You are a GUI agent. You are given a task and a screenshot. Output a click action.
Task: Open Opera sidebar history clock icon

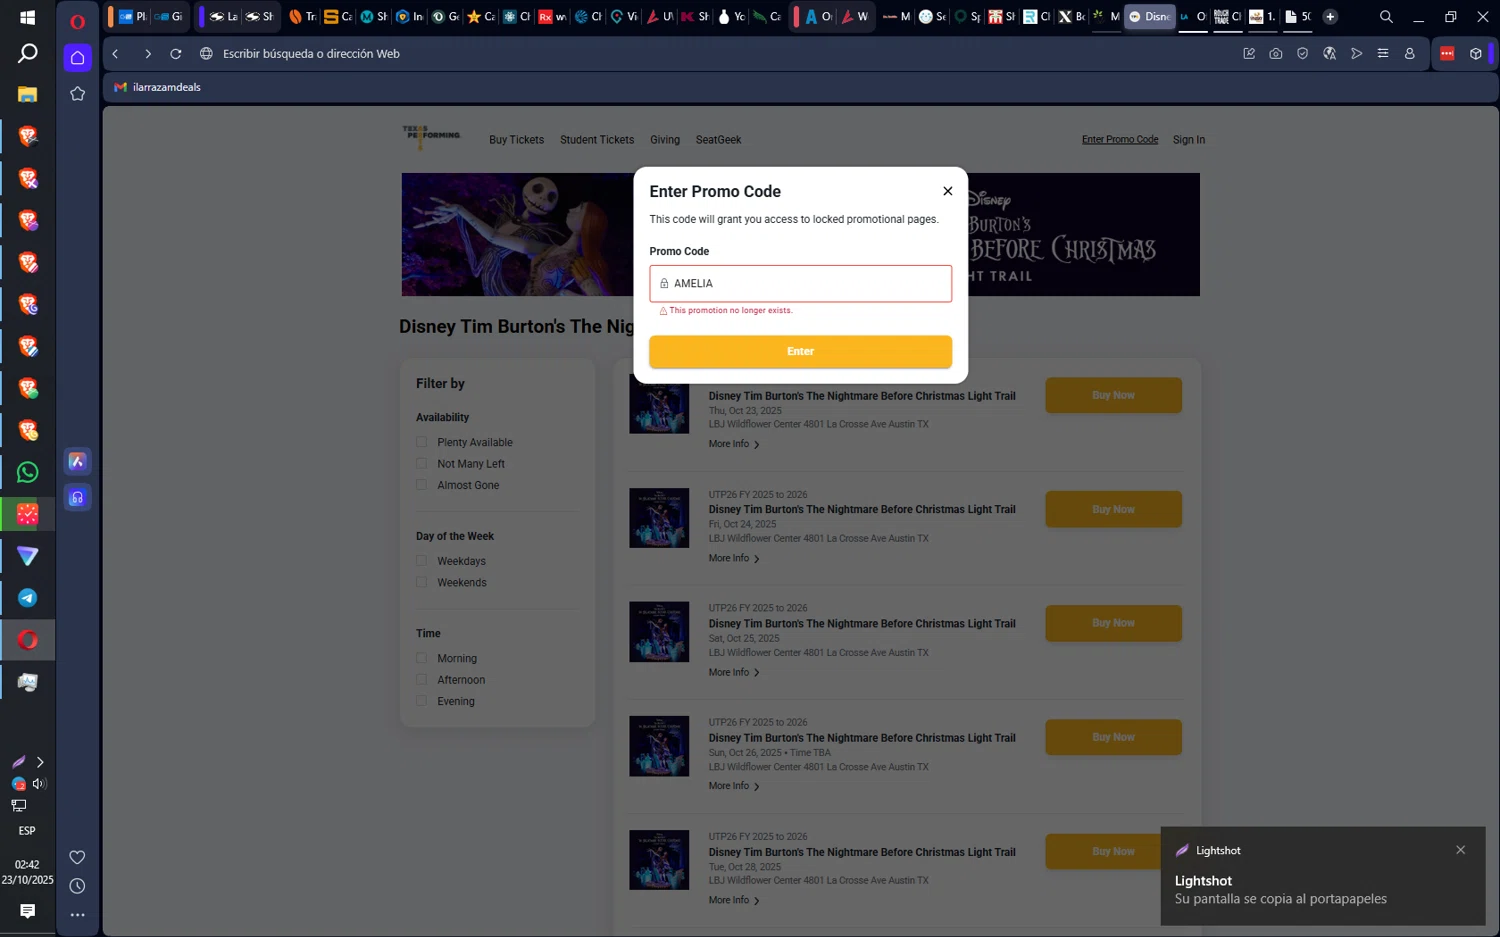(x=77, y=886)
